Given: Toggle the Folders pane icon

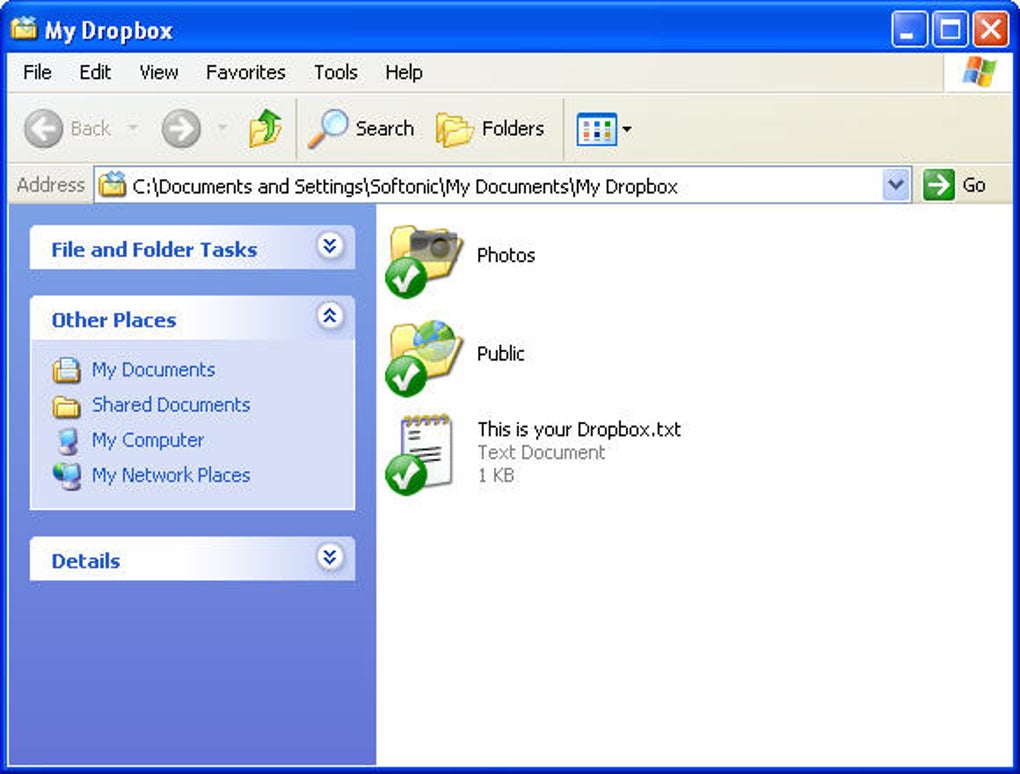Looking at the screenshot, I should click(x=454, y=129).
